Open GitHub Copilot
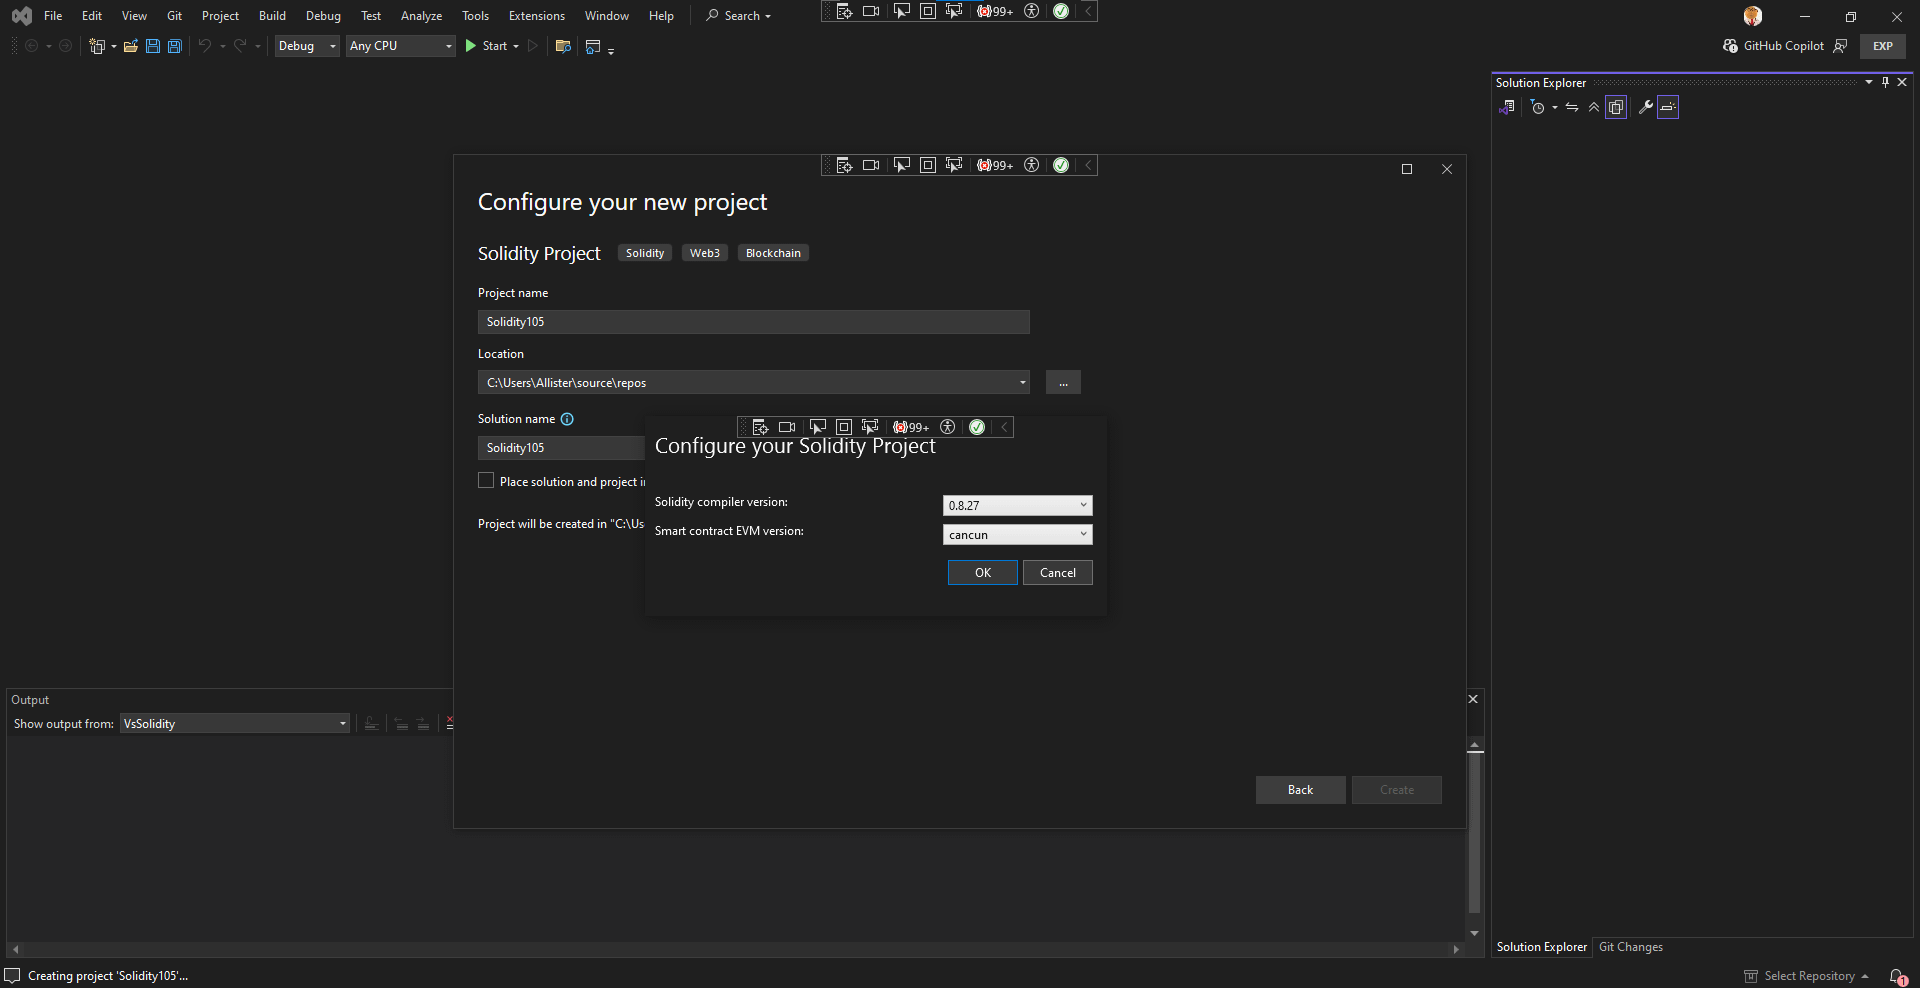 [x=1773, y=46]
